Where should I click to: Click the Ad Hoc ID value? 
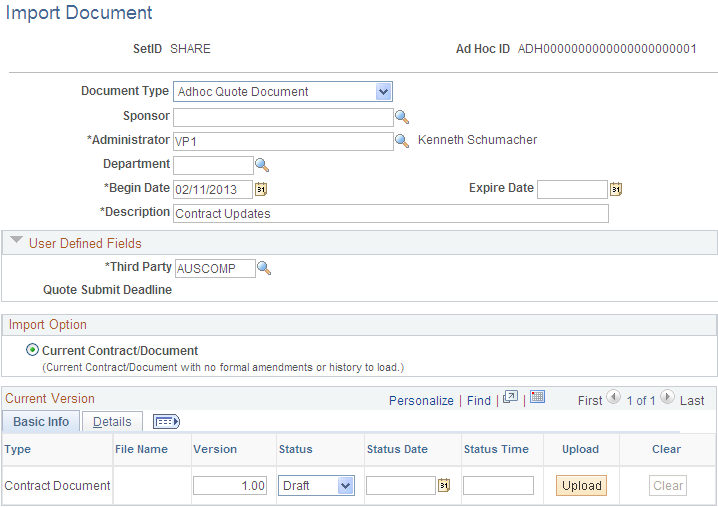[607, 49]
